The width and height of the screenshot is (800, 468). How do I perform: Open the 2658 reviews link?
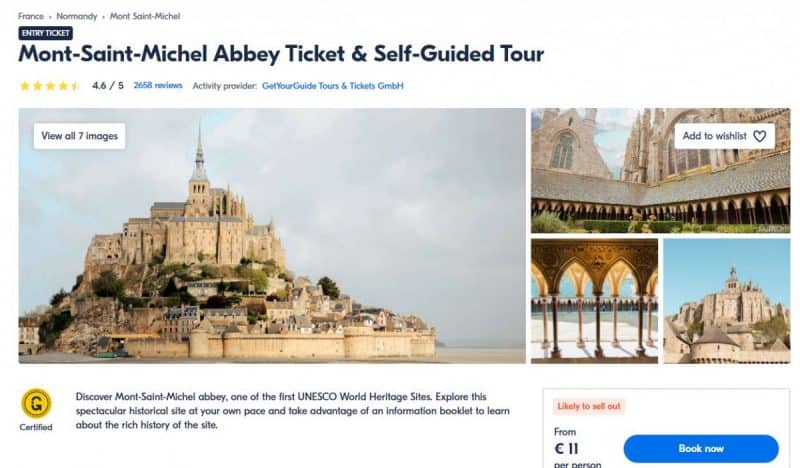(x=158, y=86)
